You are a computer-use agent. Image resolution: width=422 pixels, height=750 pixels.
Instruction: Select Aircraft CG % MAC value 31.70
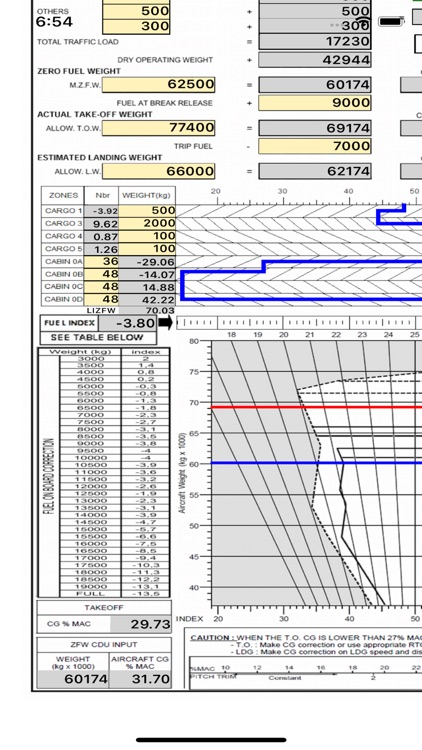(x=140, y=679)
